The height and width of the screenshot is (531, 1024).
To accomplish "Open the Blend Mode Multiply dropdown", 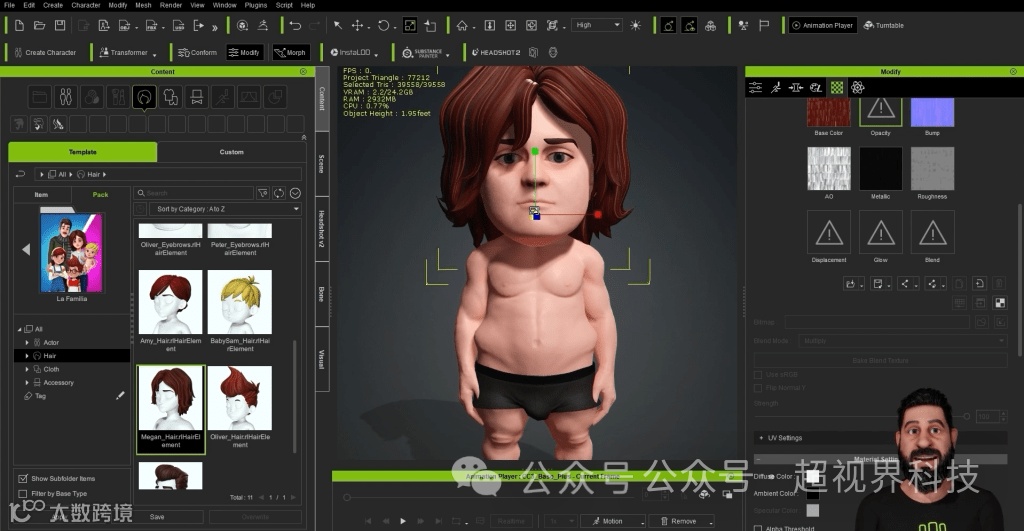I will [903, 341].
